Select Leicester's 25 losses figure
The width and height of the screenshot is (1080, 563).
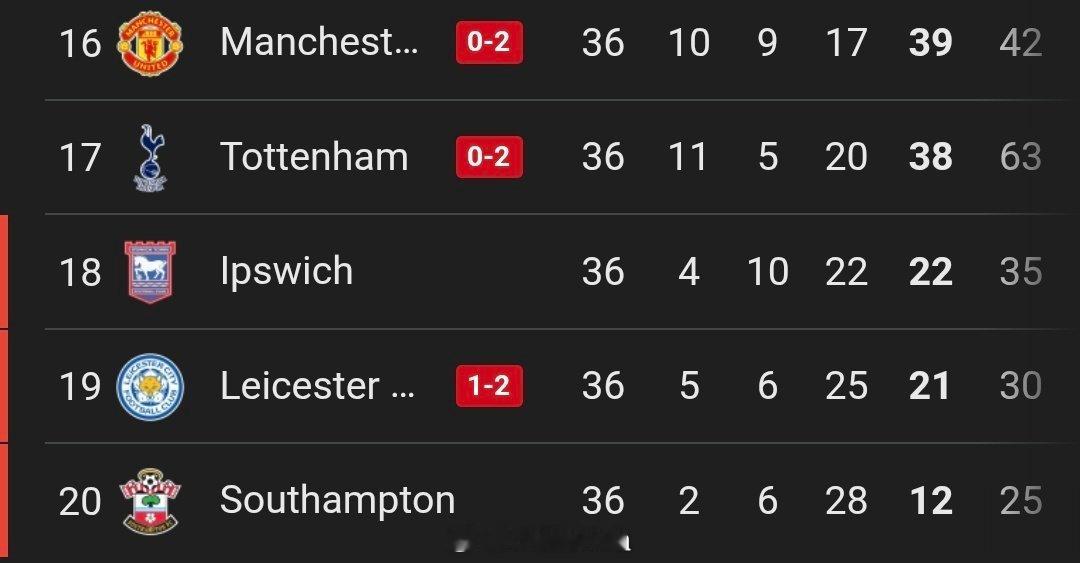point(846,386)
